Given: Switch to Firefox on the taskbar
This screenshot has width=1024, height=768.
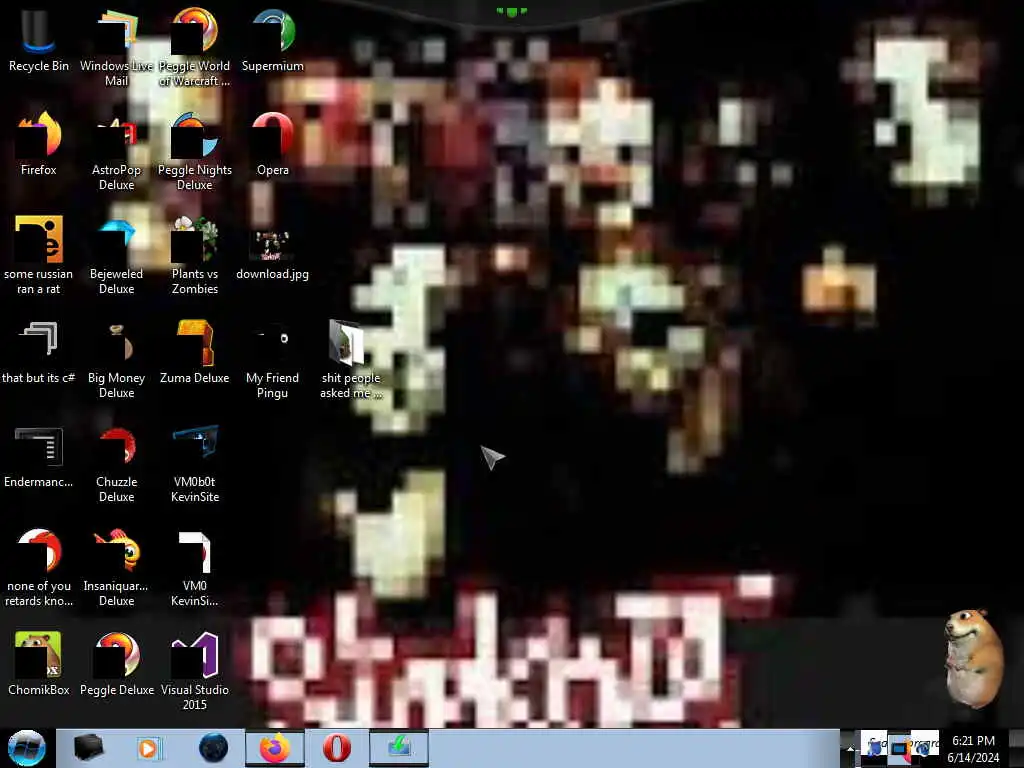Looking at the screenshot, I should (275, 748).
